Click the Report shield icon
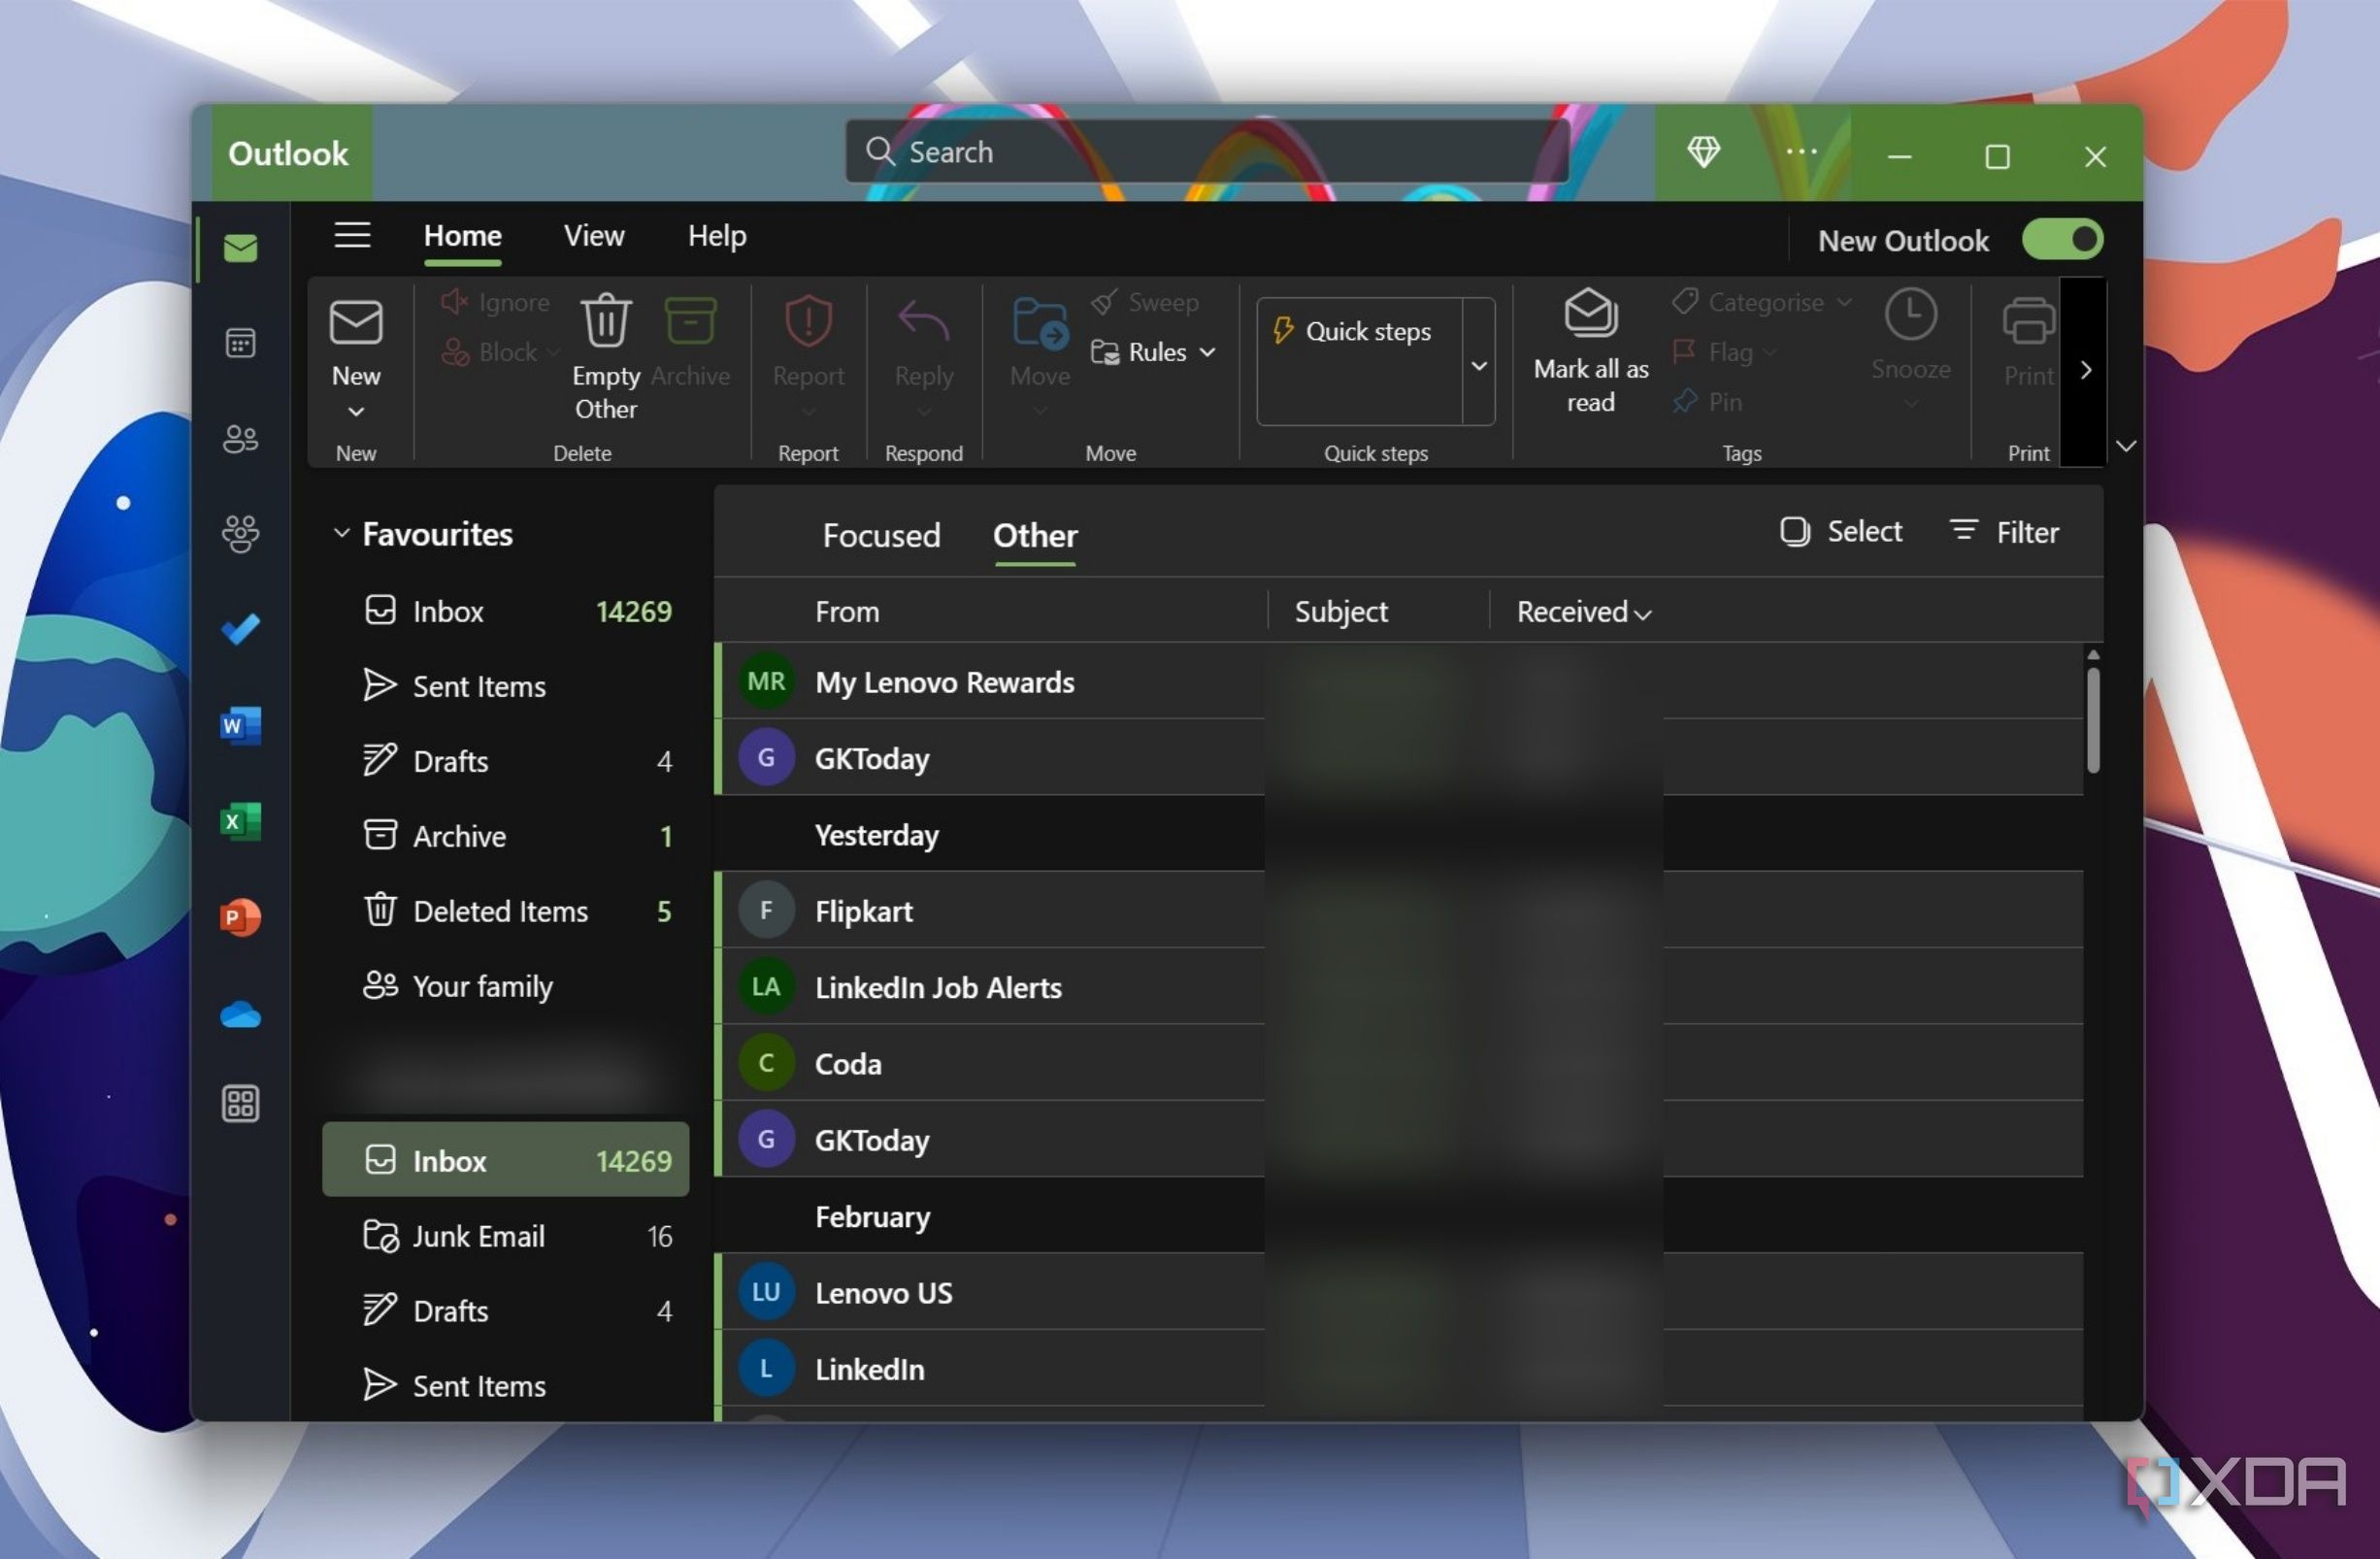The height and width of the screenshot is (1559, 2380). click(808, 320)
